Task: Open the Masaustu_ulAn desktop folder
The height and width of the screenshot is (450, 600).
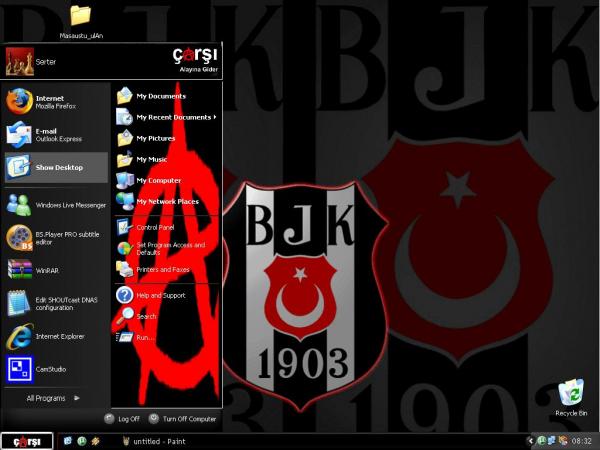Action: [80, 15]
